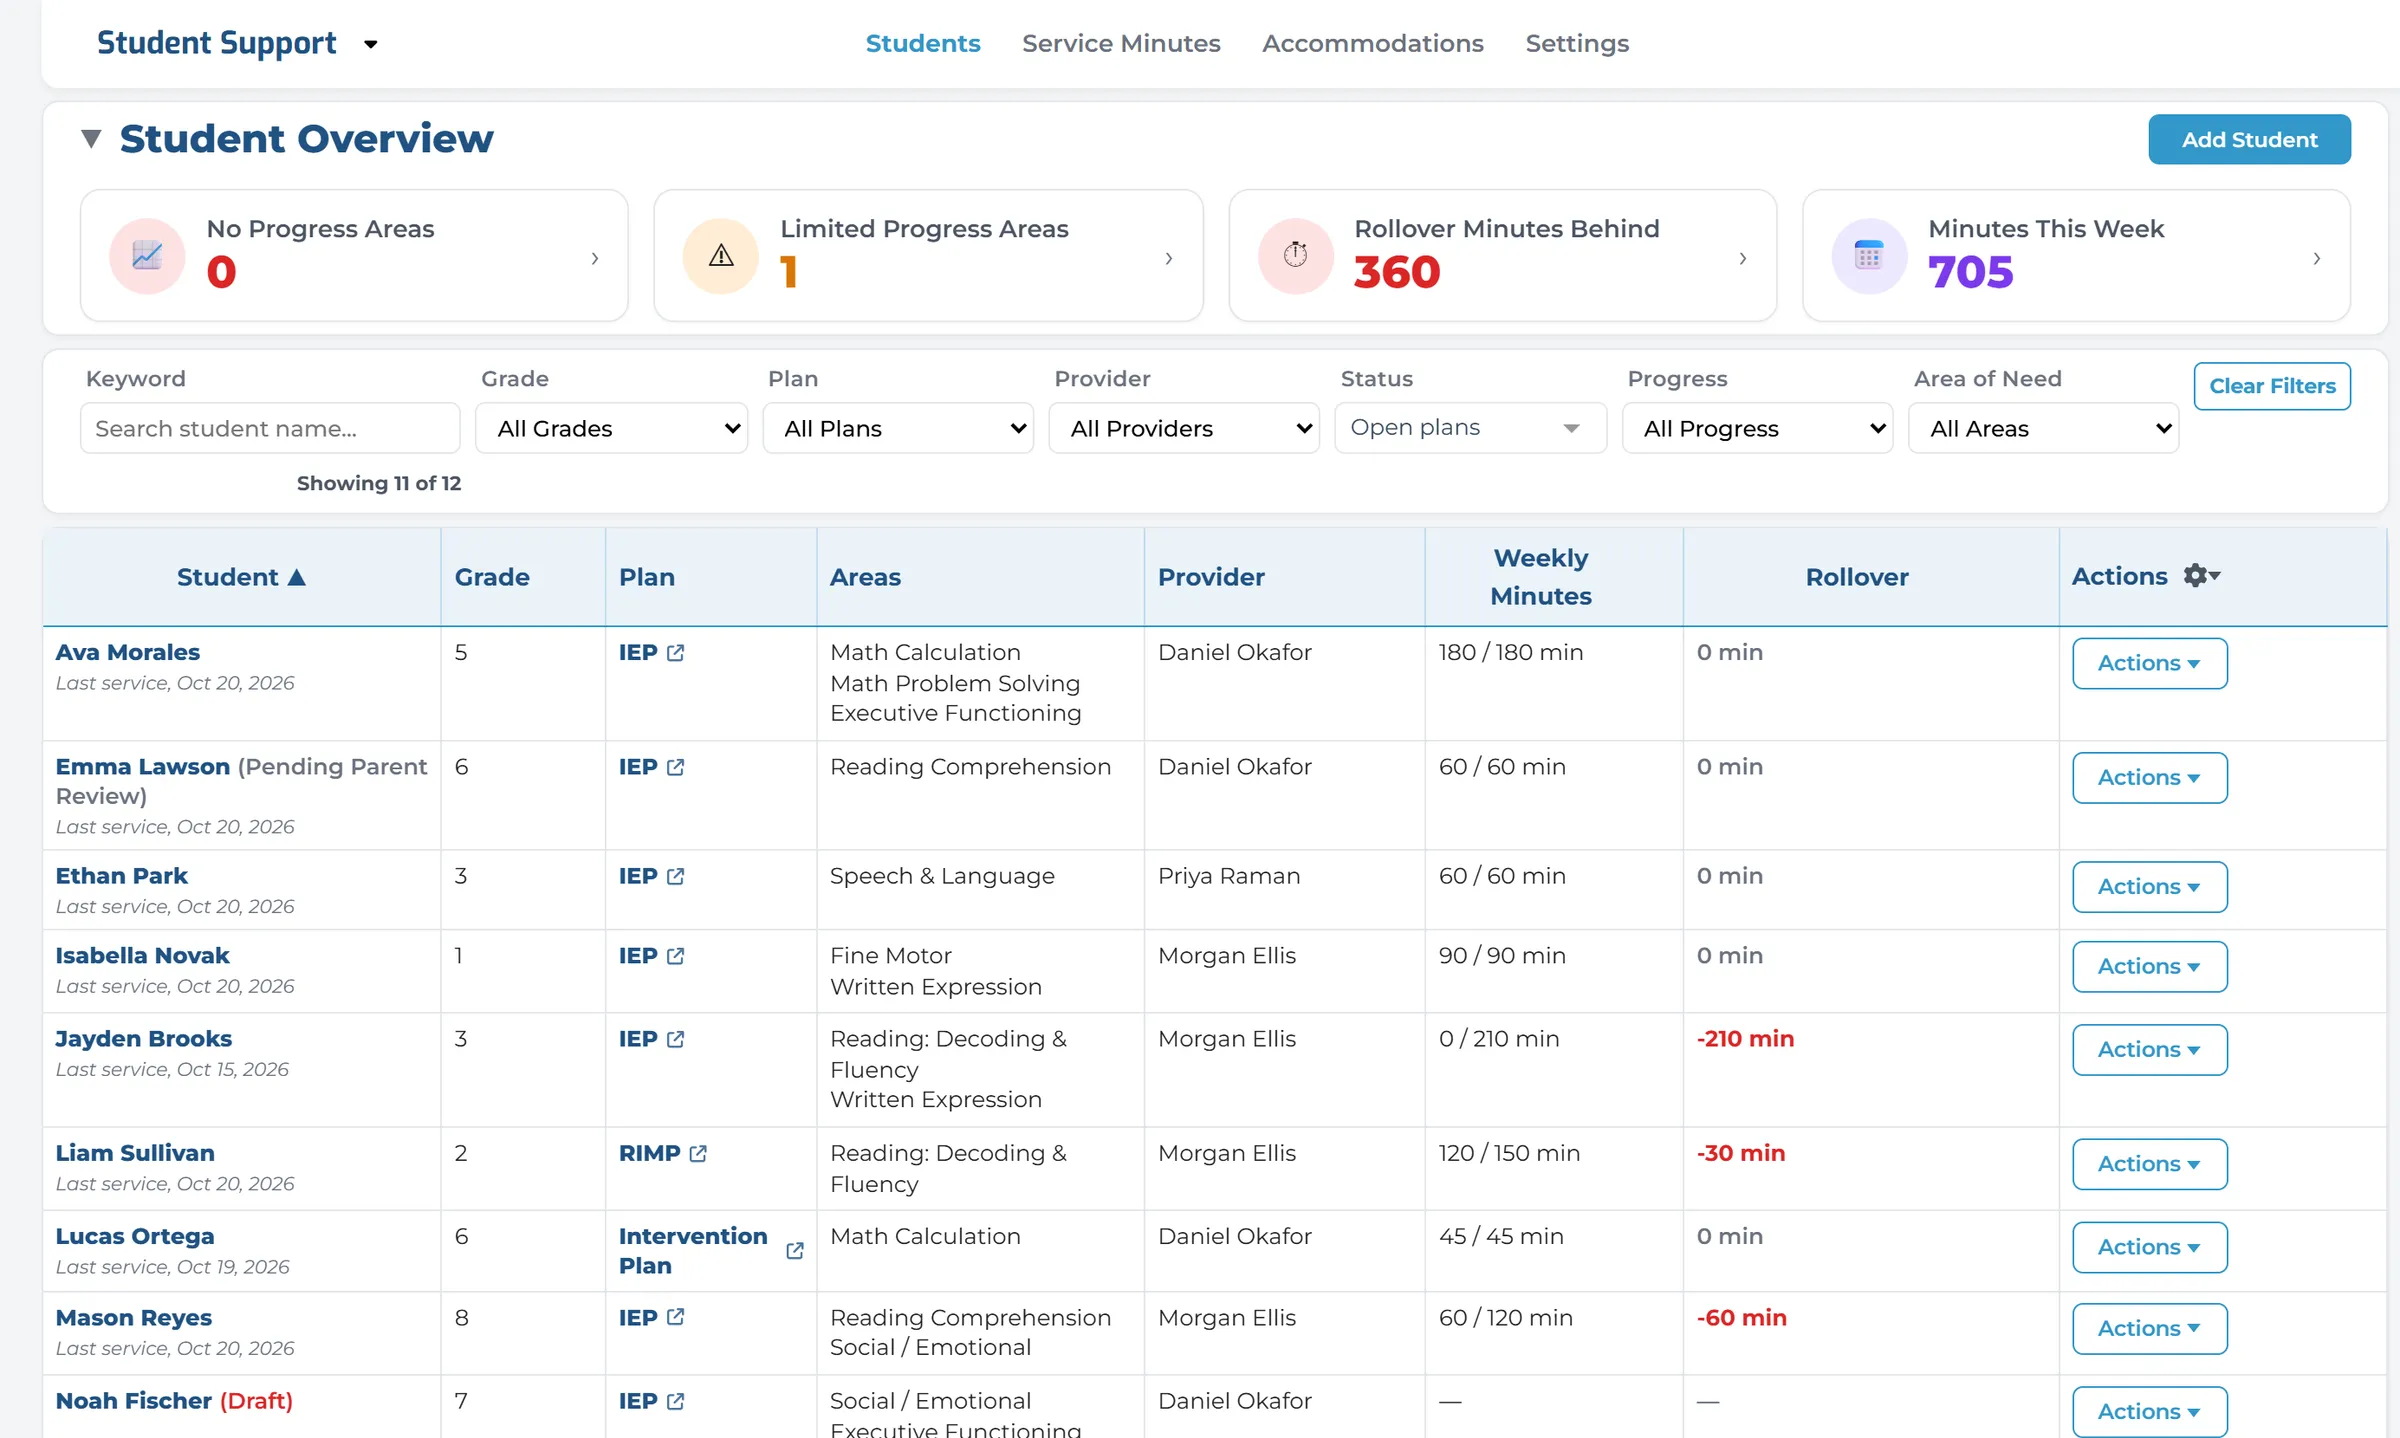Open Actions dropdown for Ava Morales
The width and height of the screenshot is (2400, 1438).
click(2149, 663)
